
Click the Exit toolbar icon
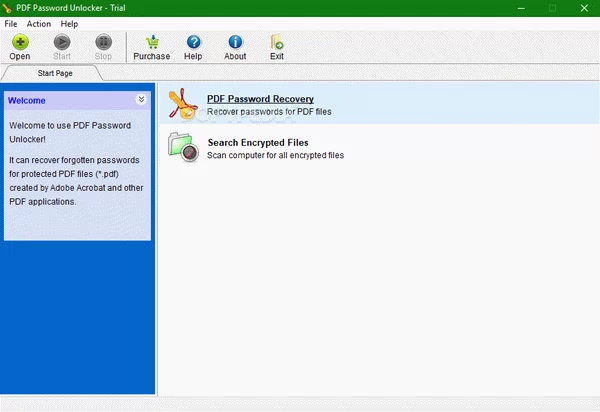[277, 42]
